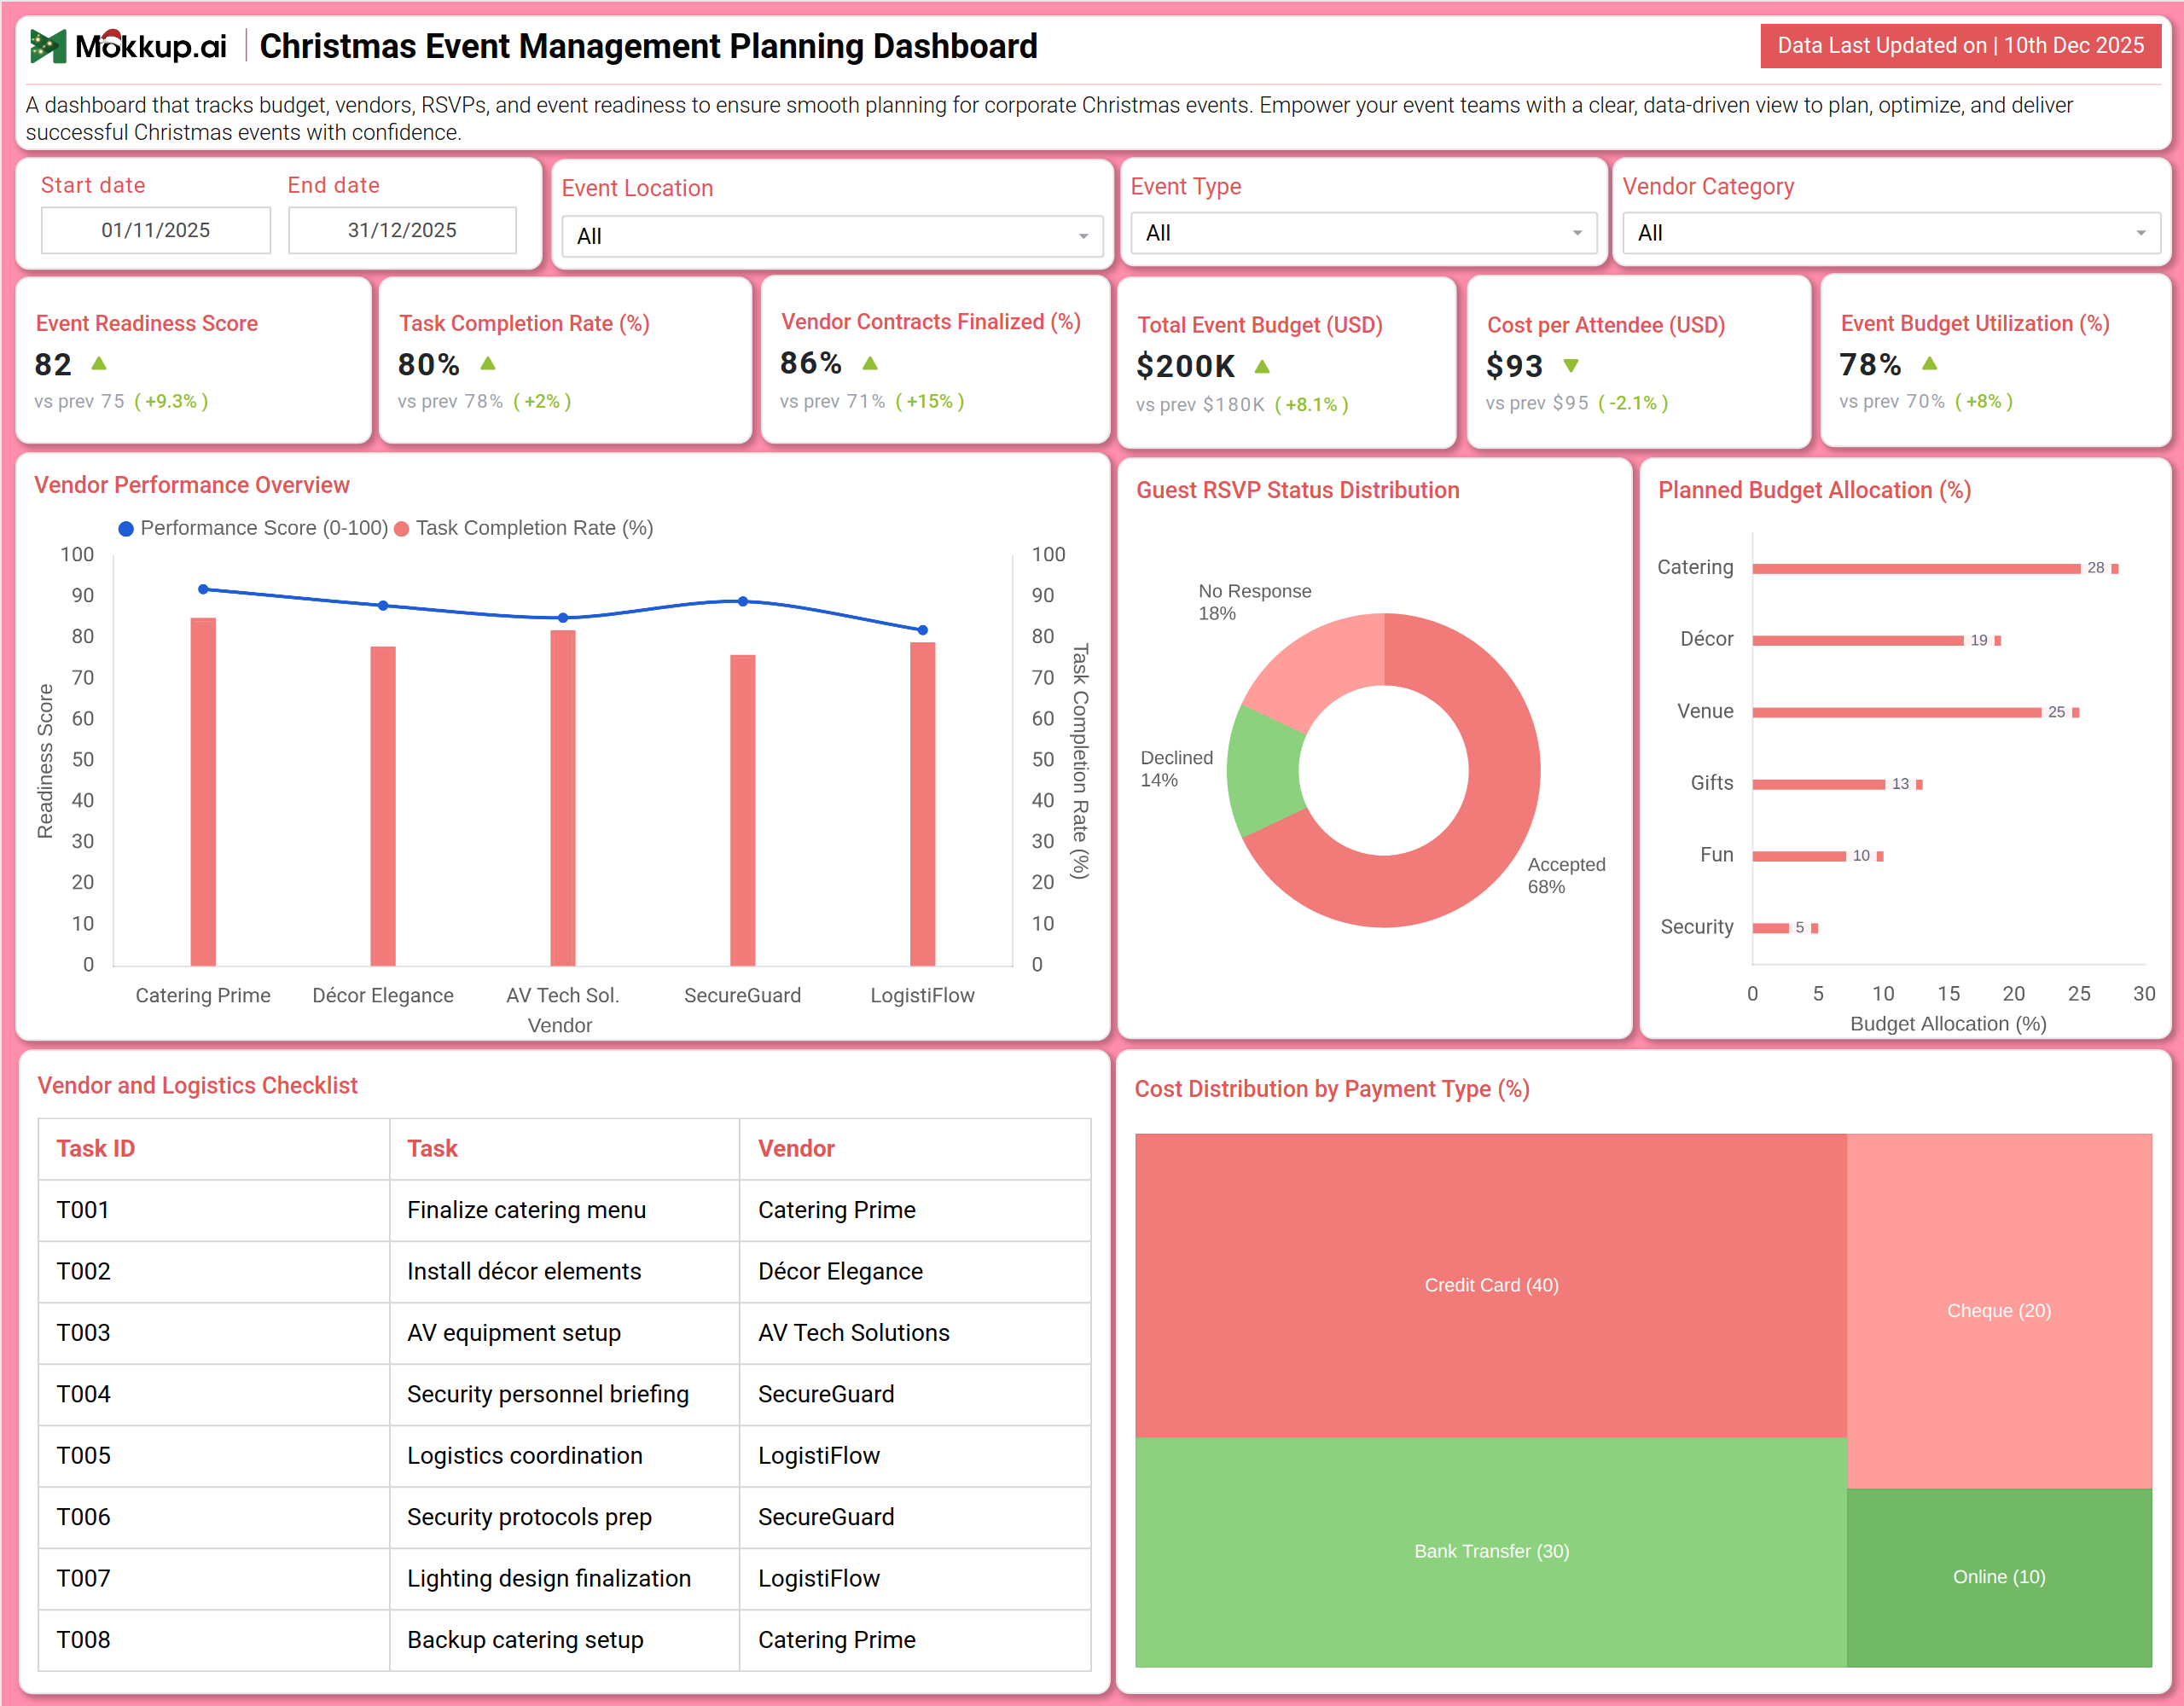
Task: Open the Vendor Category dropdown
Action: 1891,233
